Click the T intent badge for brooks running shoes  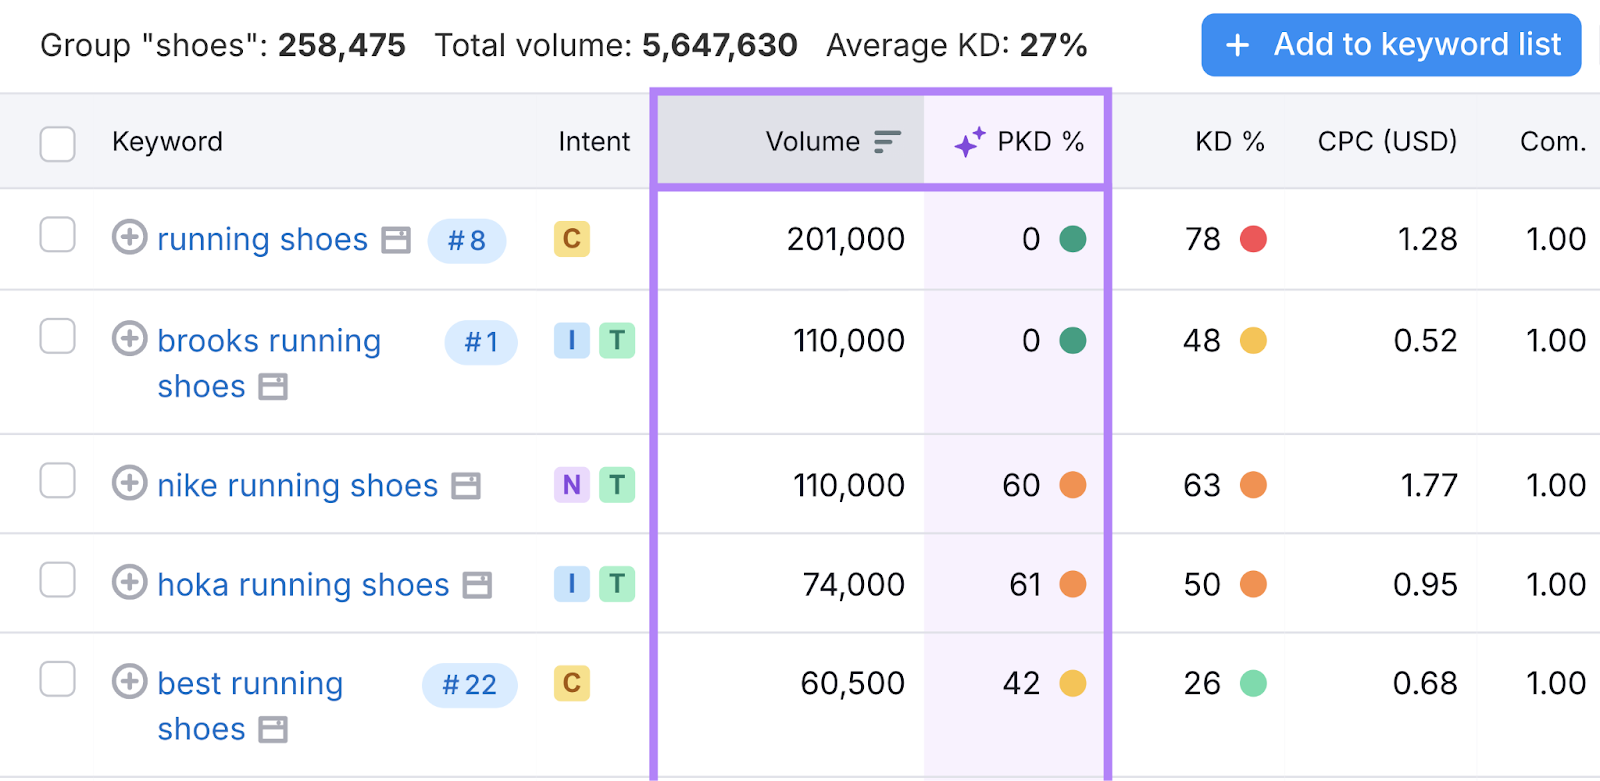617,341
